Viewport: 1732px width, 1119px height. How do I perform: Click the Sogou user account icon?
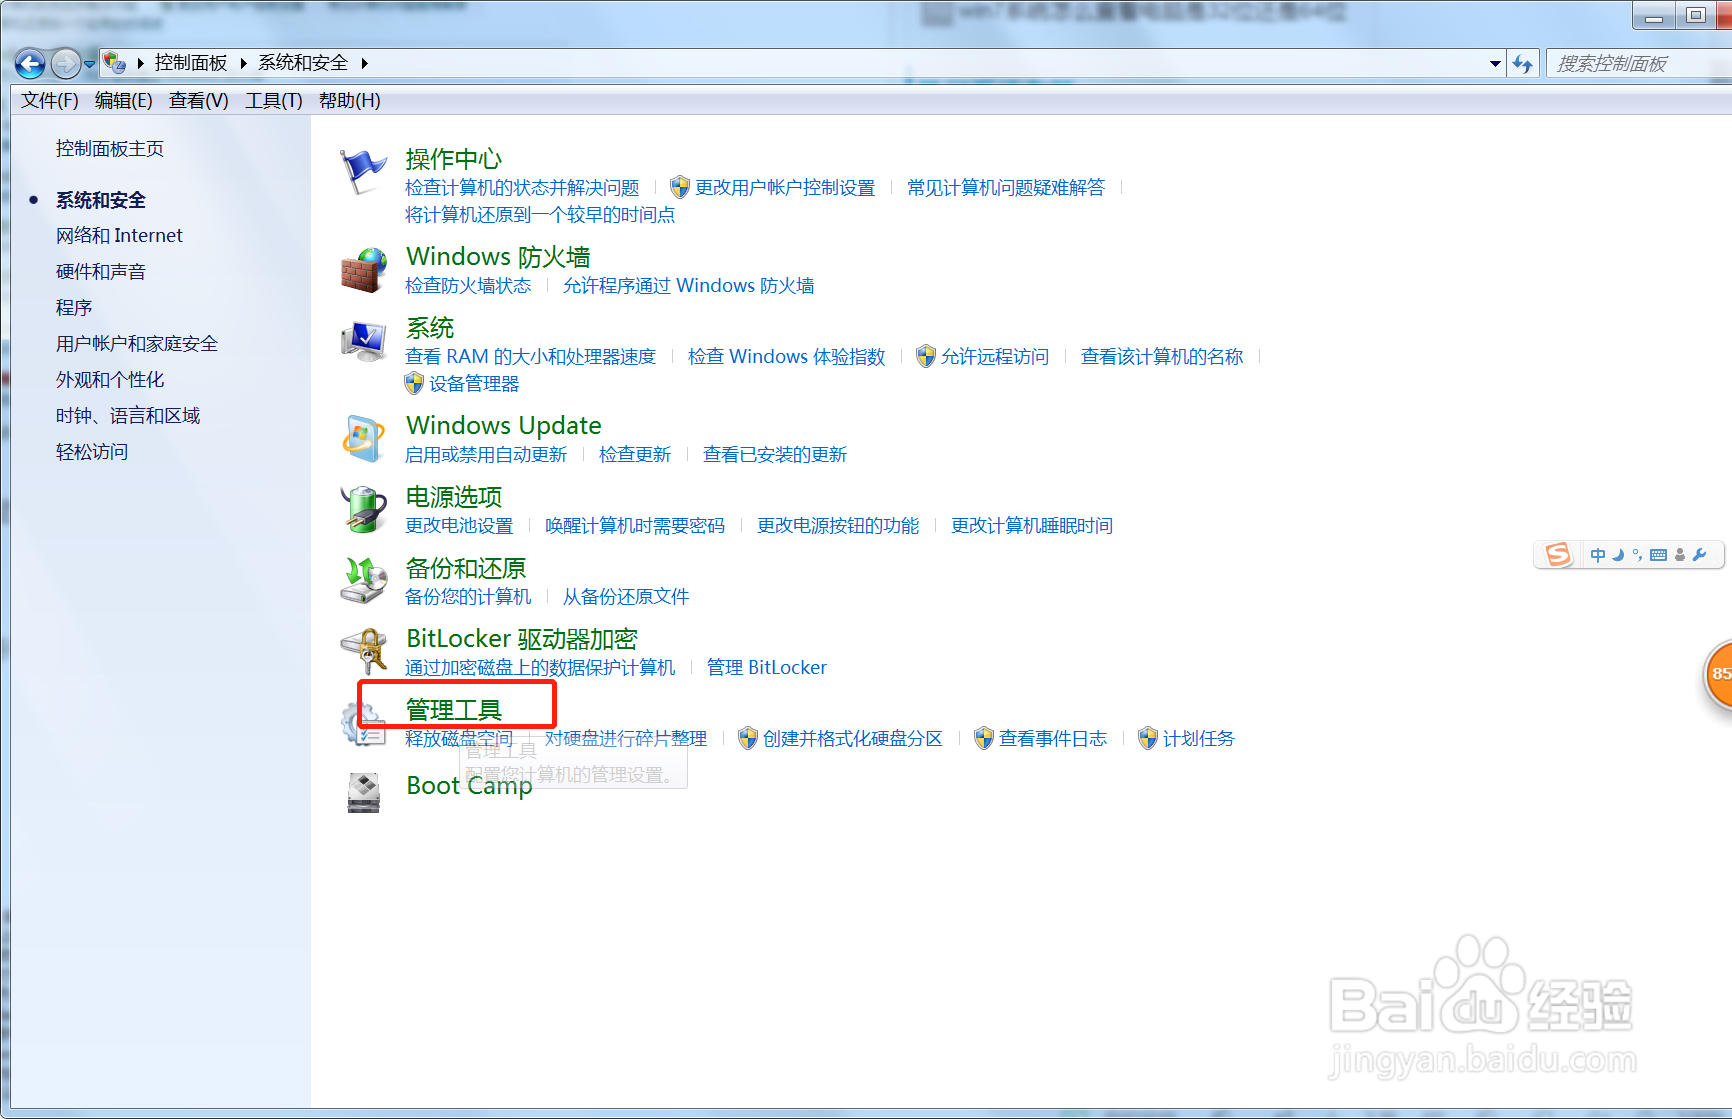tap(1680, 555)
